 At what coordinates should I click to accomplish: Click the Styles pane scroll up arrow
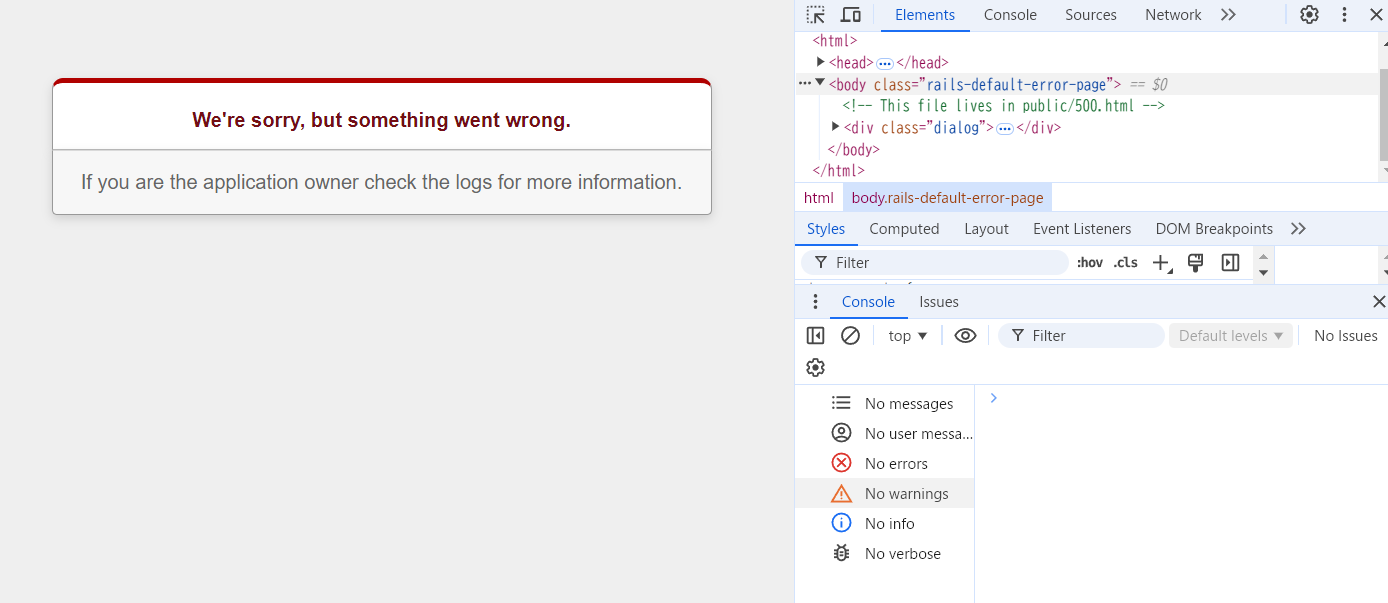point(1263,256)
